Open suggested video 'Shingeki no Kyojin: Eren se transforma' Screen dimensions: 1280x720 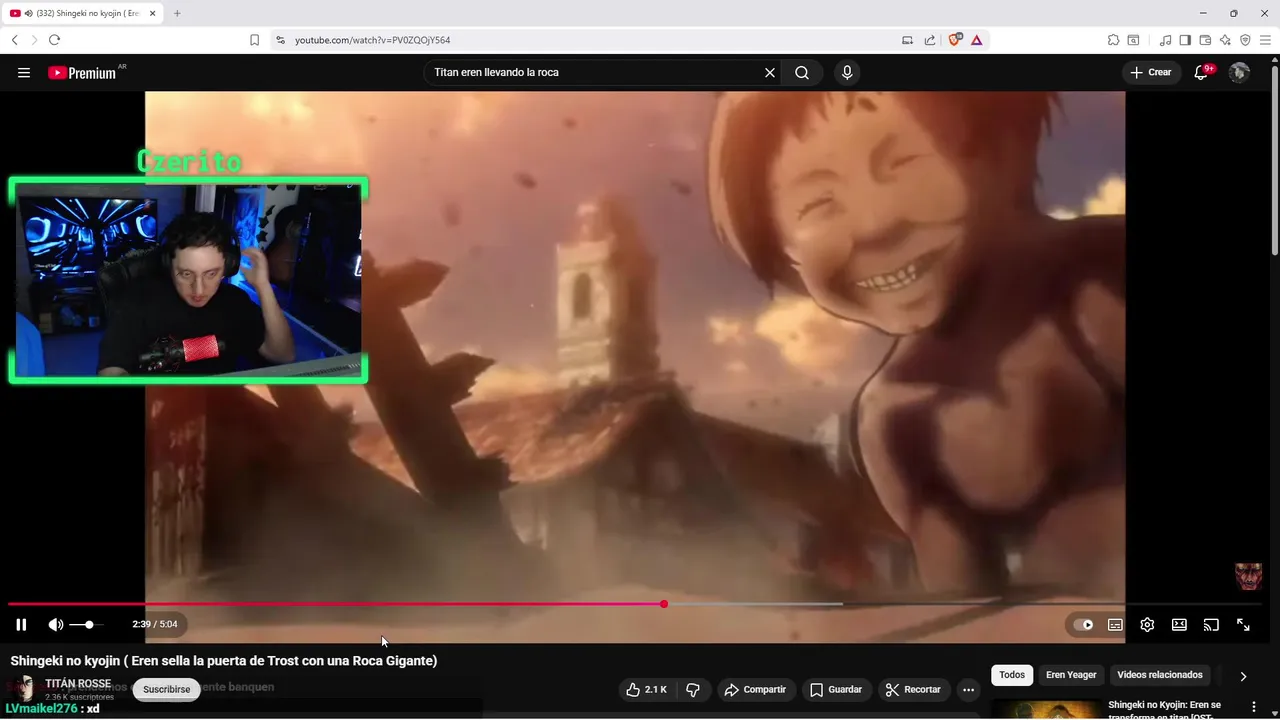pyautogui.click(x=1164, y=709)
